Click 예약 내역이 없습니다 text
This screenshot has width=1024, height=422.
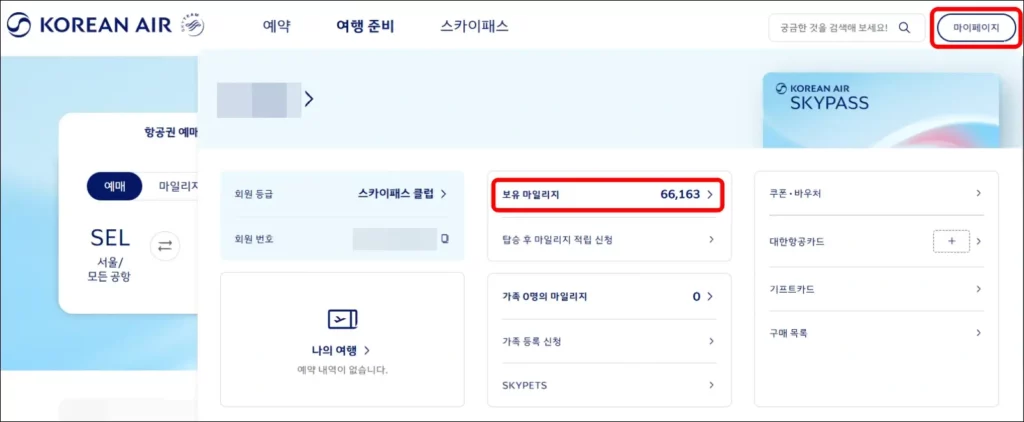(x=342, y=370)
